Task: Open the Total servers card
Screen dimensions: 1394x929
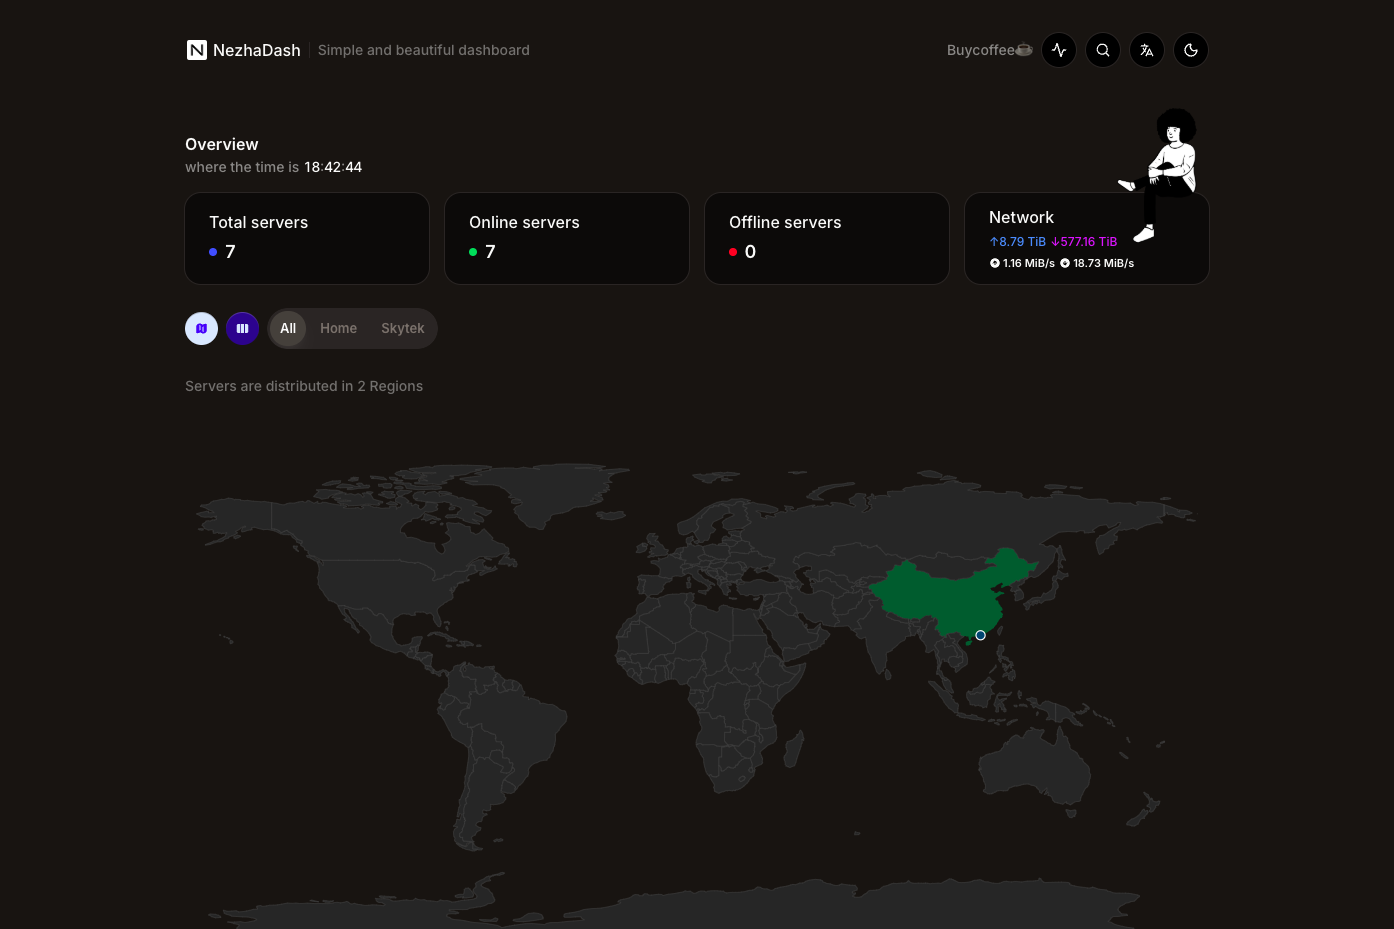Action: pyautogui.click(x=307, y=238)
